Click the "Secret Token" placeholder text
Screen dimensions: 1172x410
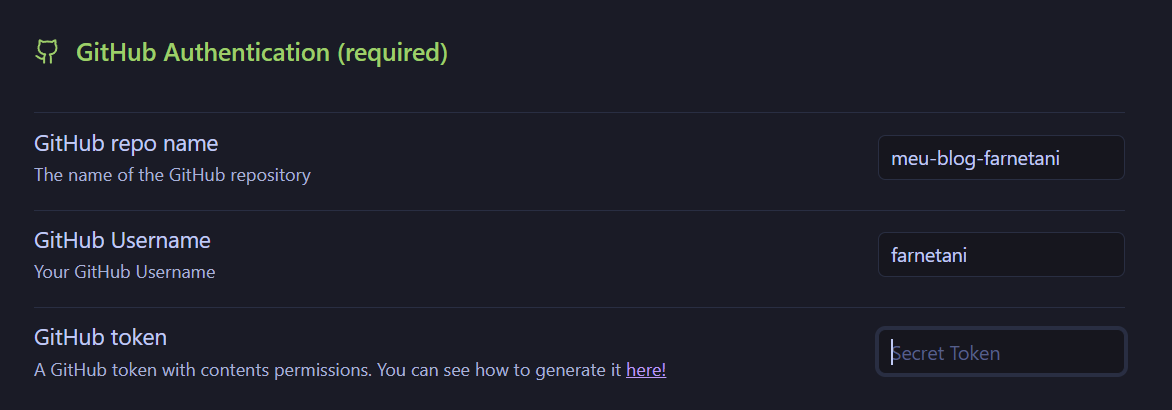[946, 353]
